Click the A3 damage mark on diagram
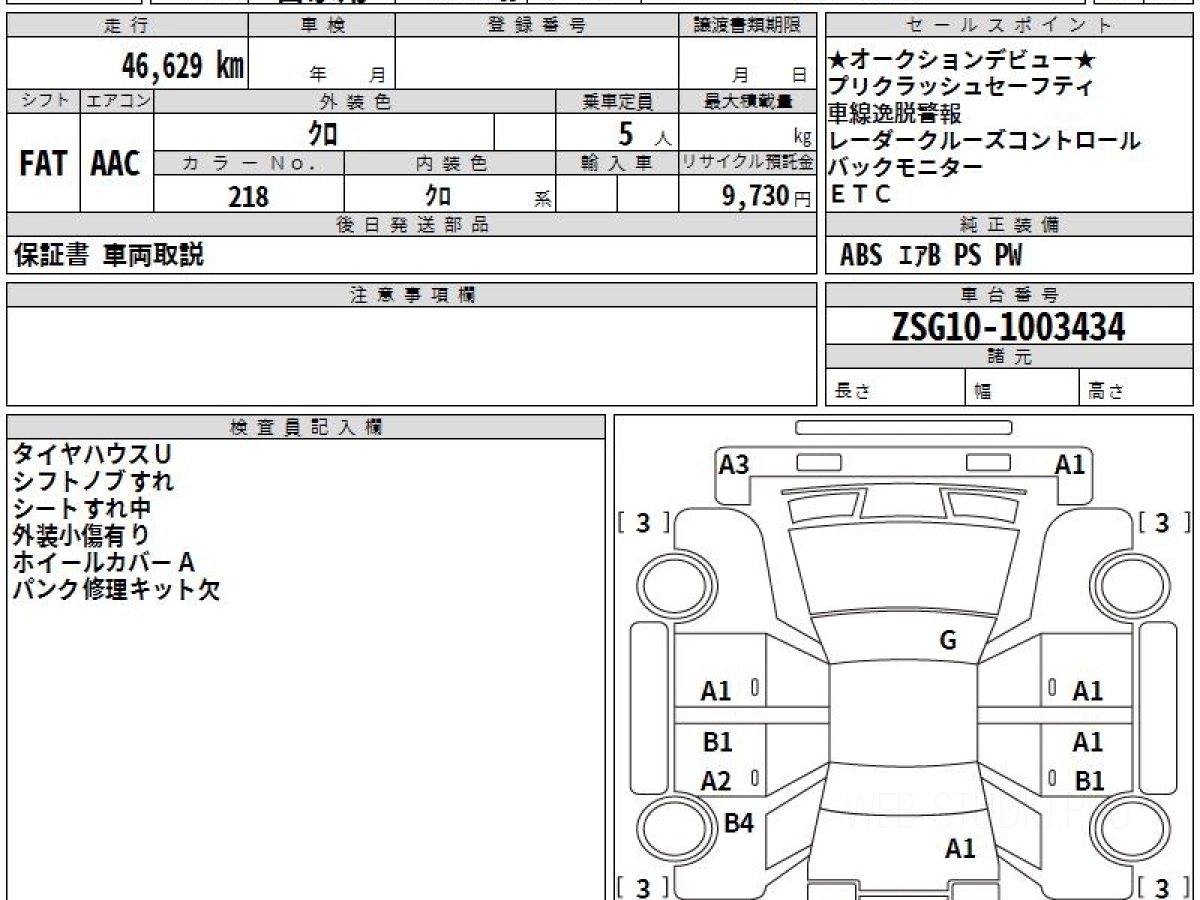This screenshot has height=900, width=1200. tap(734, 464)
